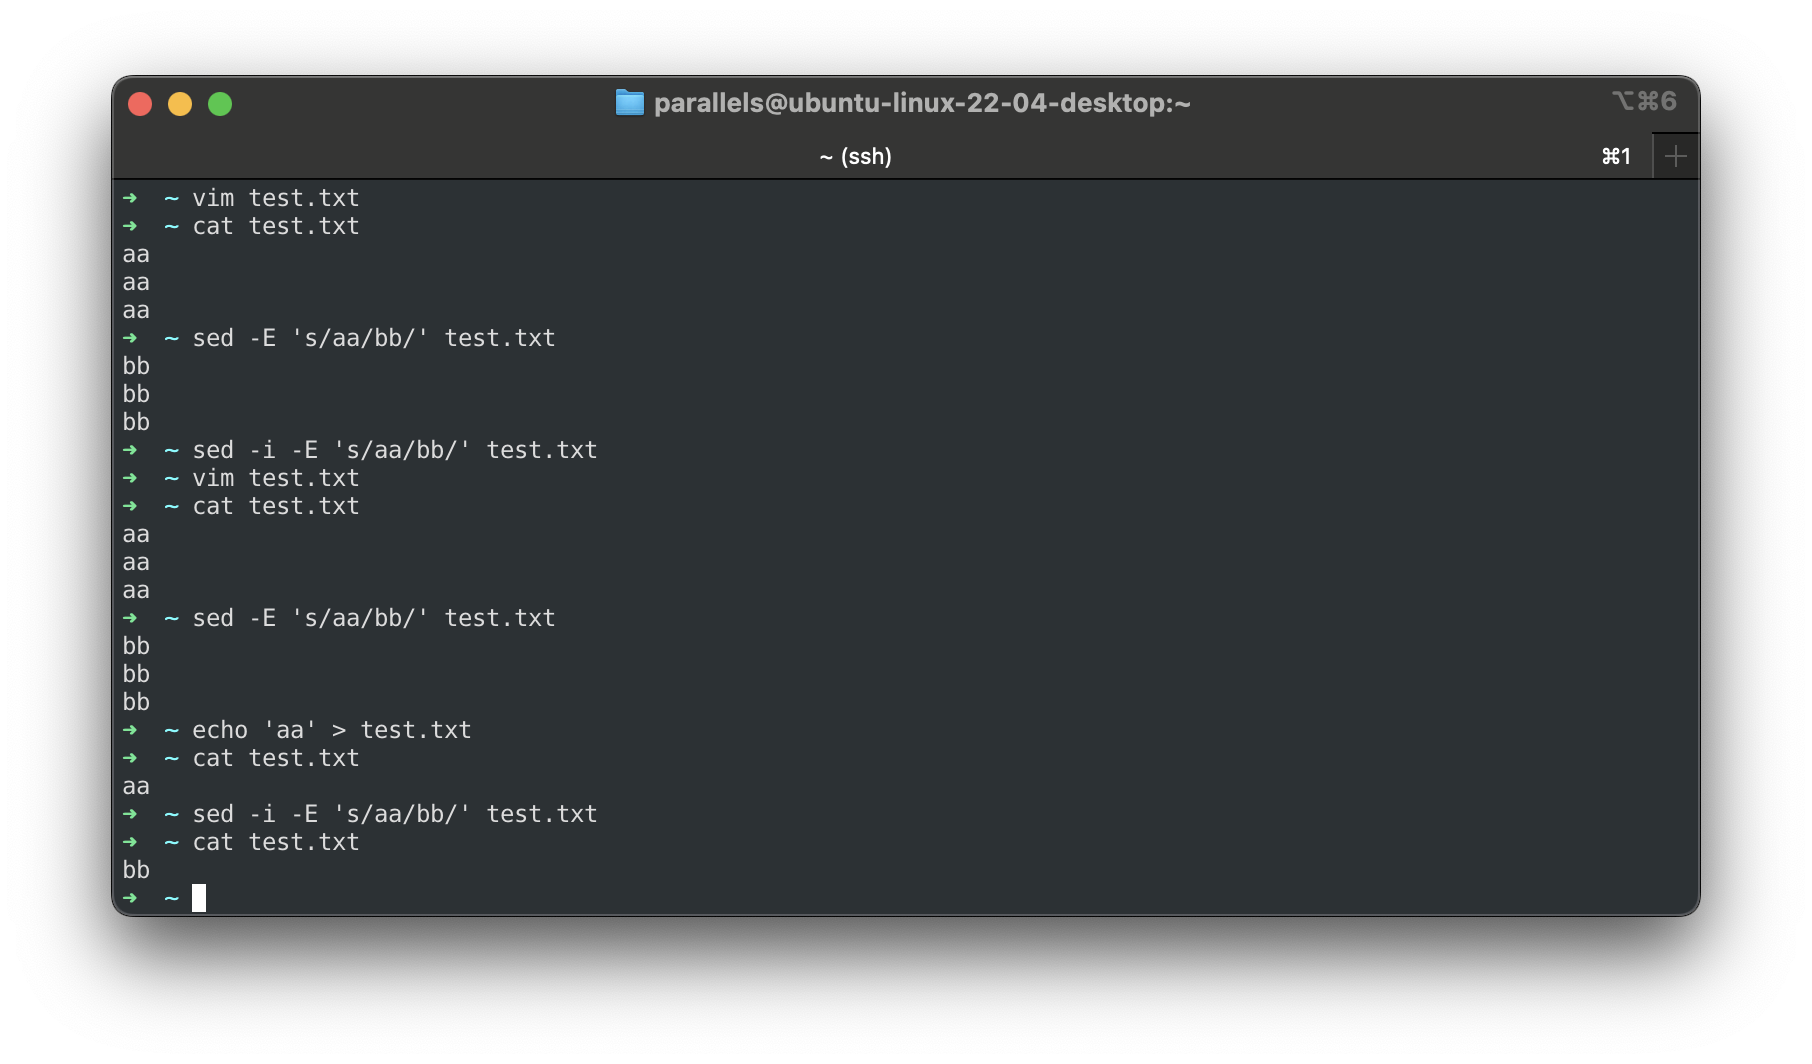Click the prompt arrow beside first 'cat test.txt'
The width and height of the screenshot is (1812, 1064).
tap(131, 226)
